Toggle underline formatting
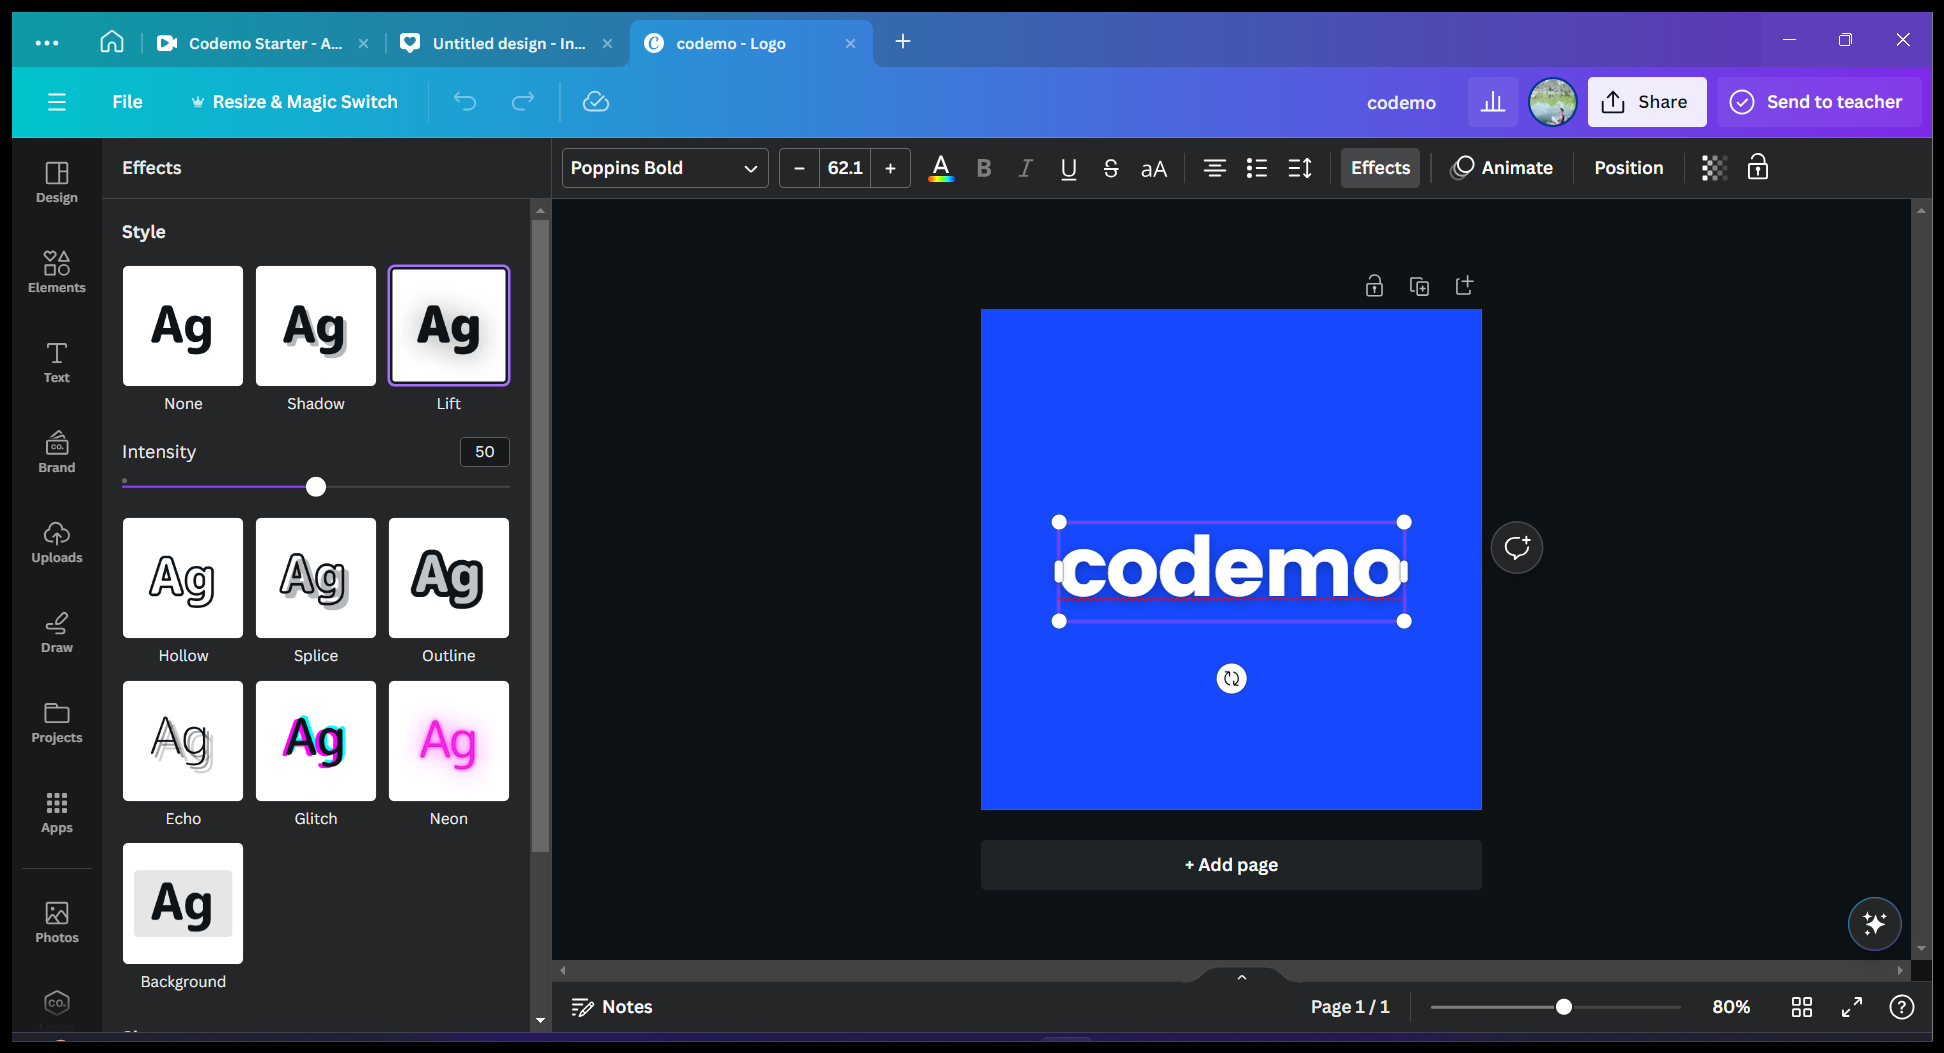The image size is (1944, 1053). click(x=1069, y=168)
